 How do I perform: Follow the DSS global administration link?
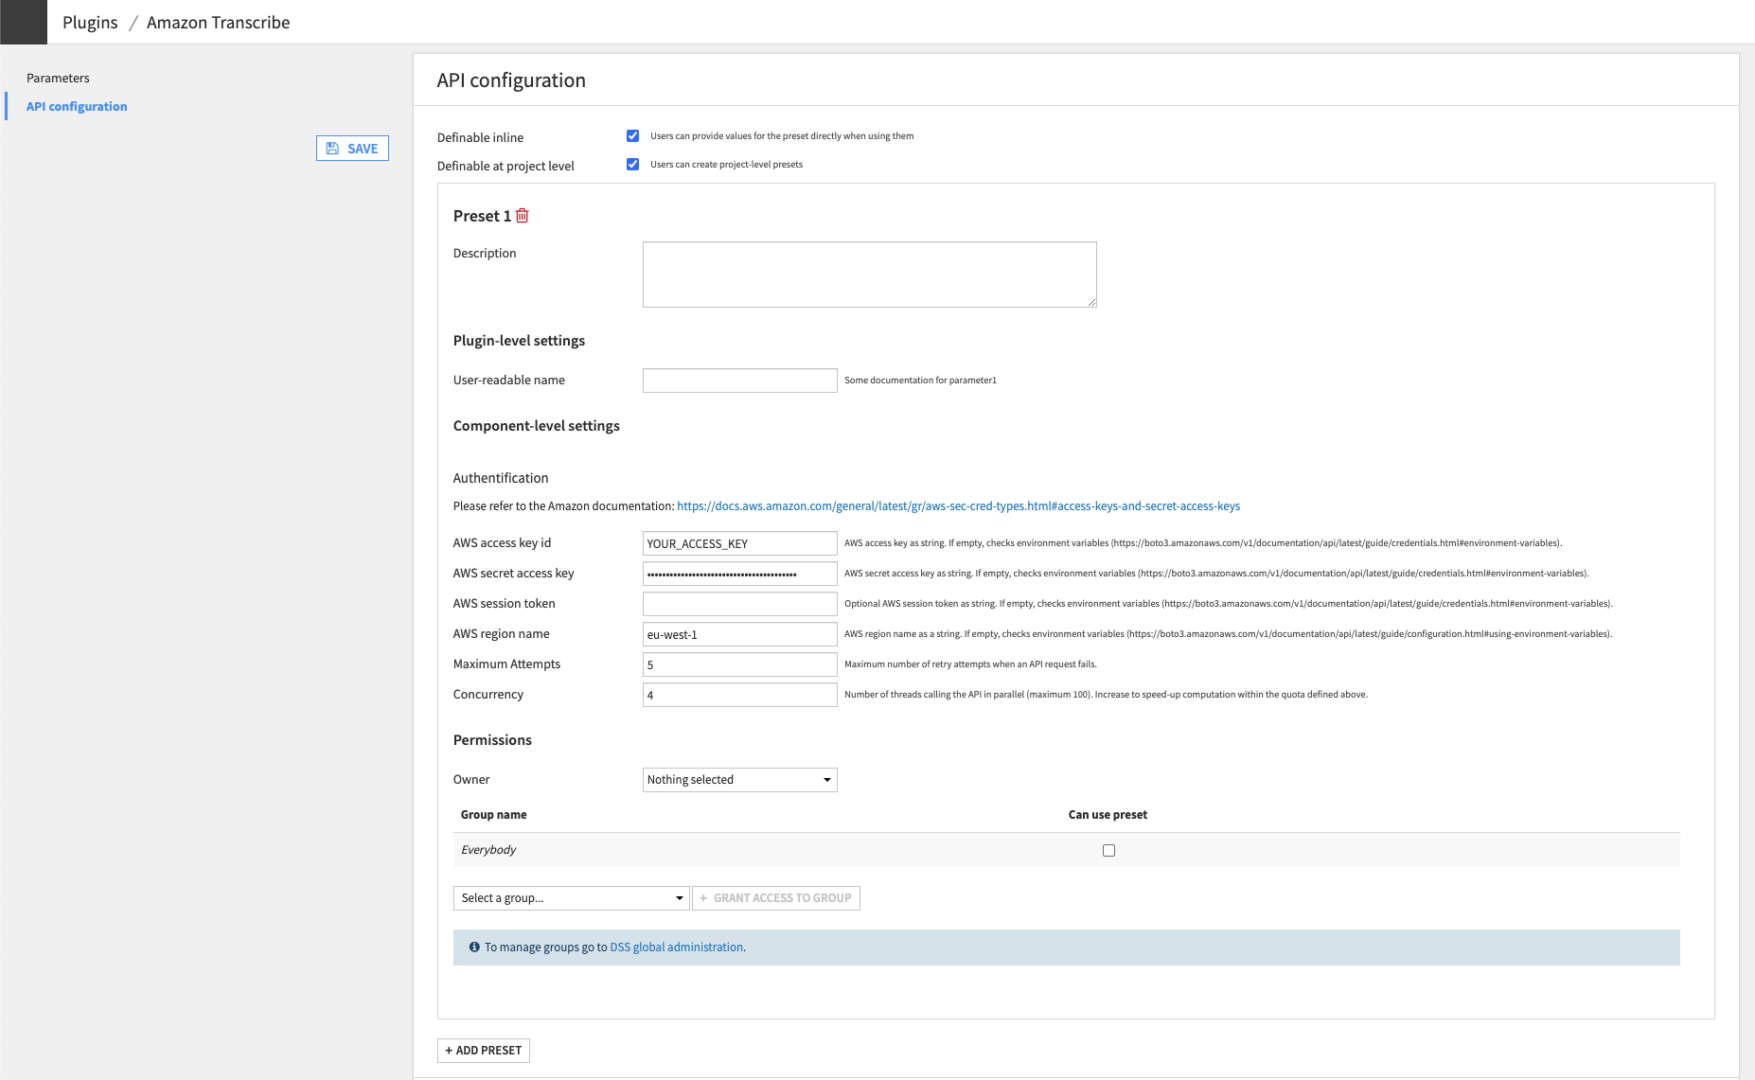pos(675,947)
